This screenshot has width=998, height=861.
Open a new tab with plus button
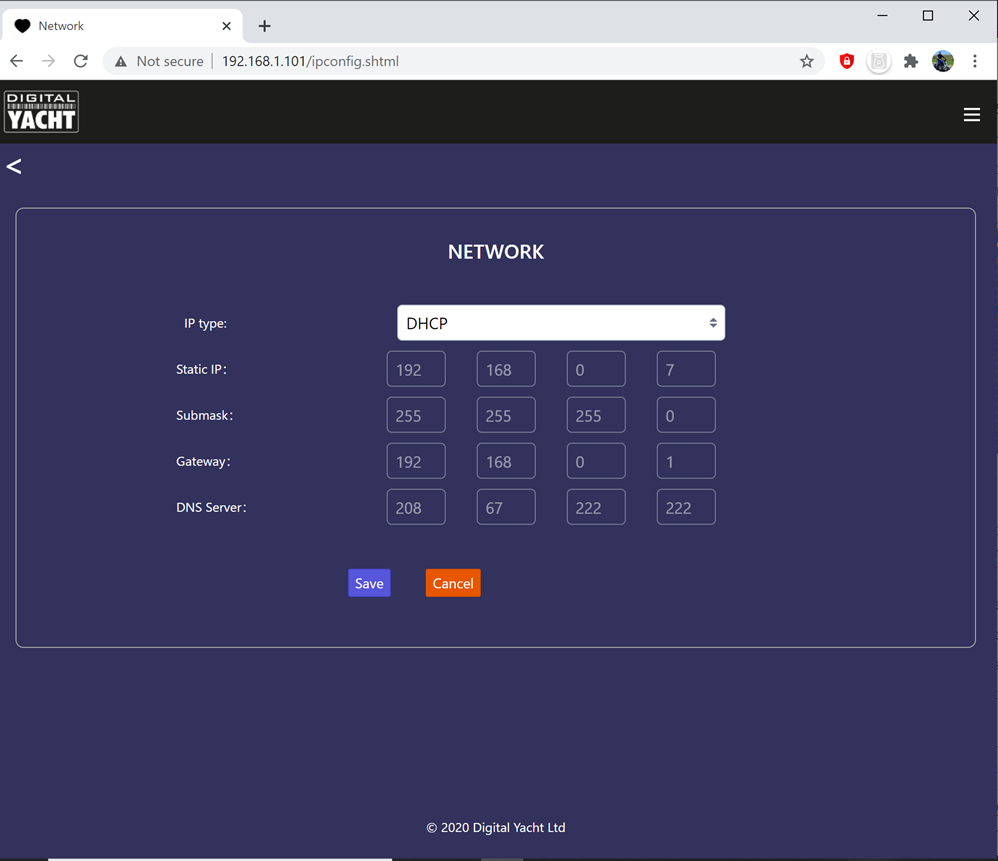coord(264,26)
